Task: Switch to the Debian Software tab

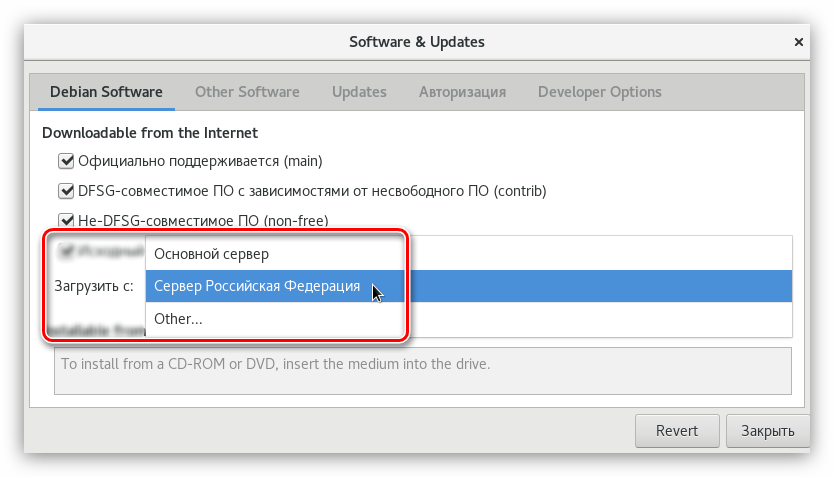Action: click(x=106, y=92)
